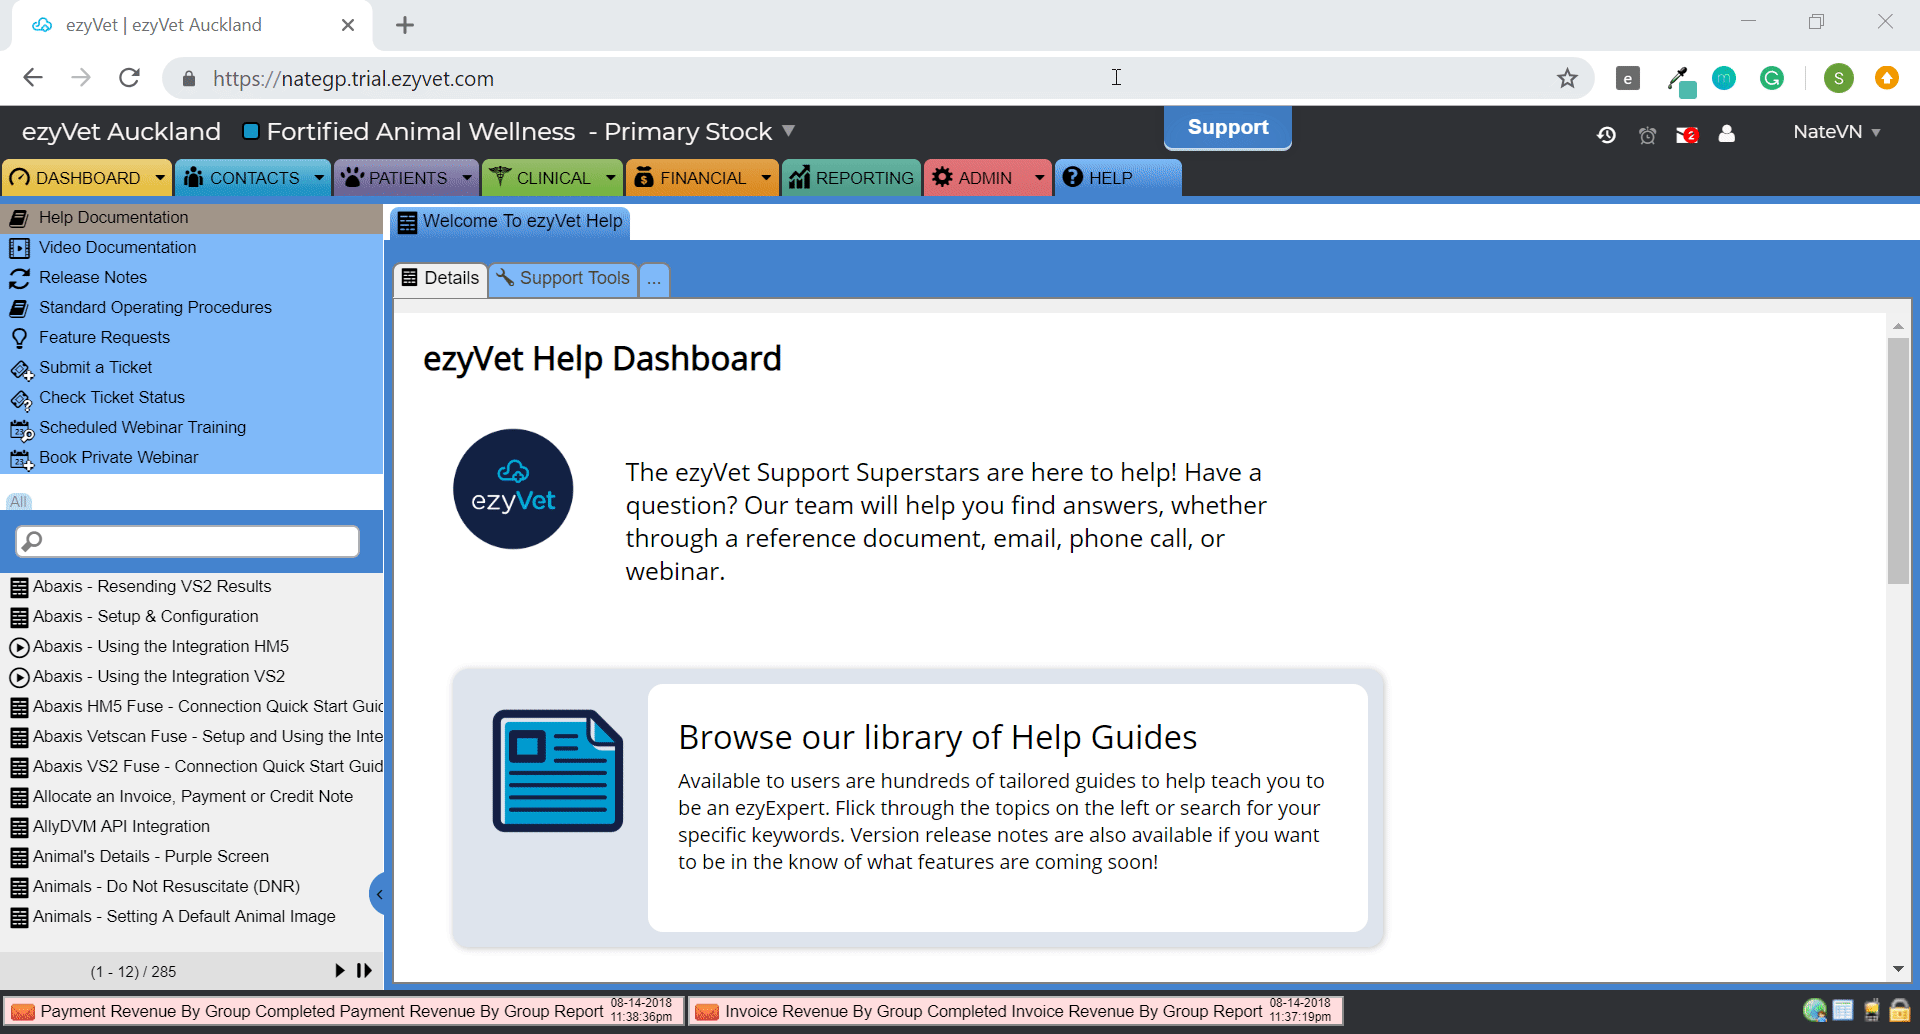
Task: Click the Help Guides document illustration
Action: pyautogui.click(x=557, y=770)
